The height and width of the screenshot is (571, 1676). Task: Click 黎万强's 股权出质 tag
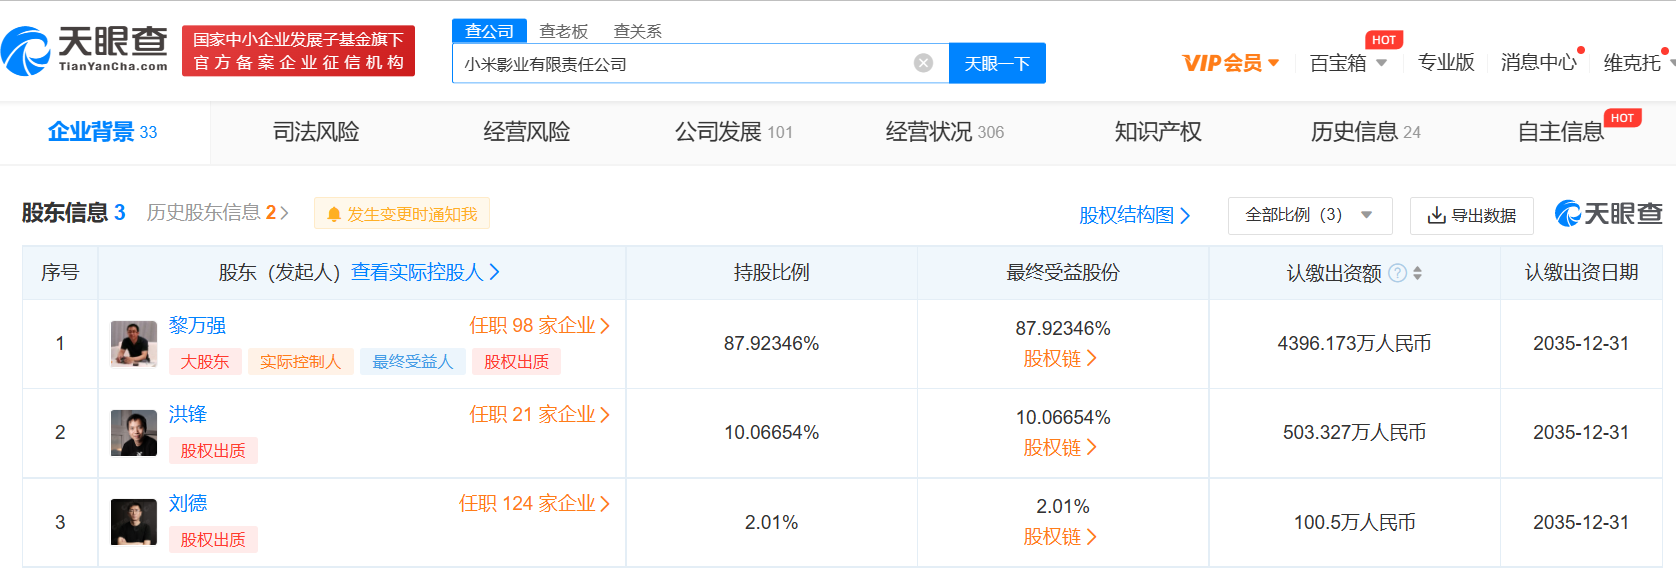pyautogui.click(x=516, y=362)
